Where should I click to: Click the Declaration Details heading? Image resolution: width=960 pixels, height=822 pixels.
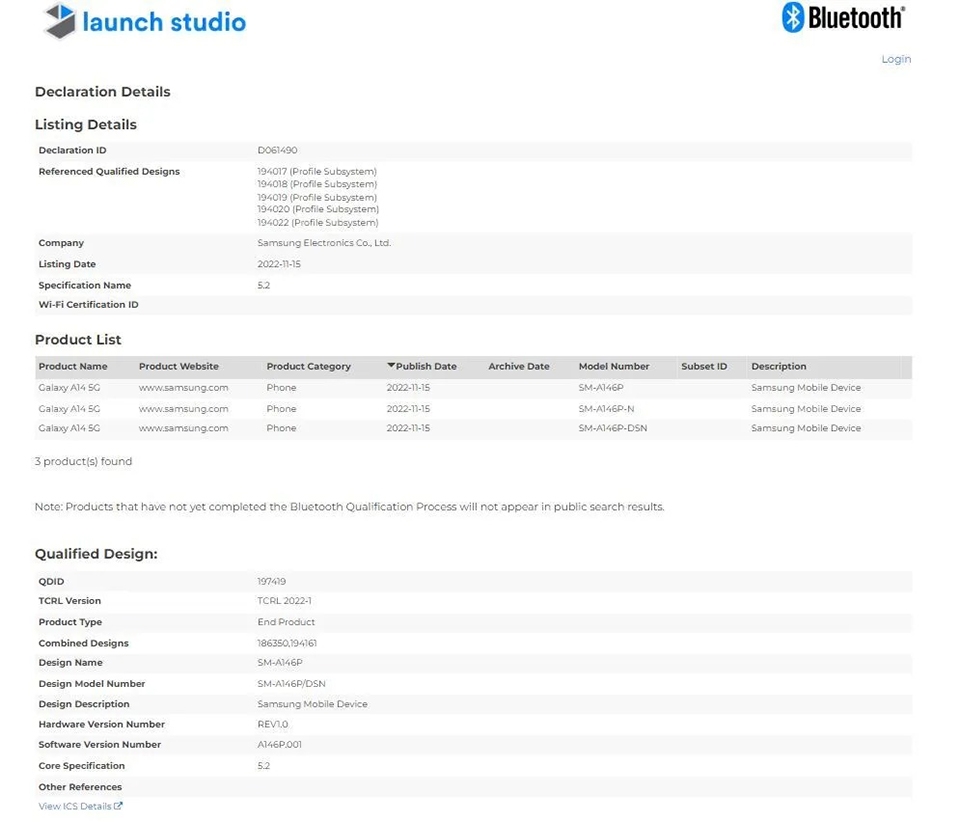pyautogui.click(x=103, y=92)
